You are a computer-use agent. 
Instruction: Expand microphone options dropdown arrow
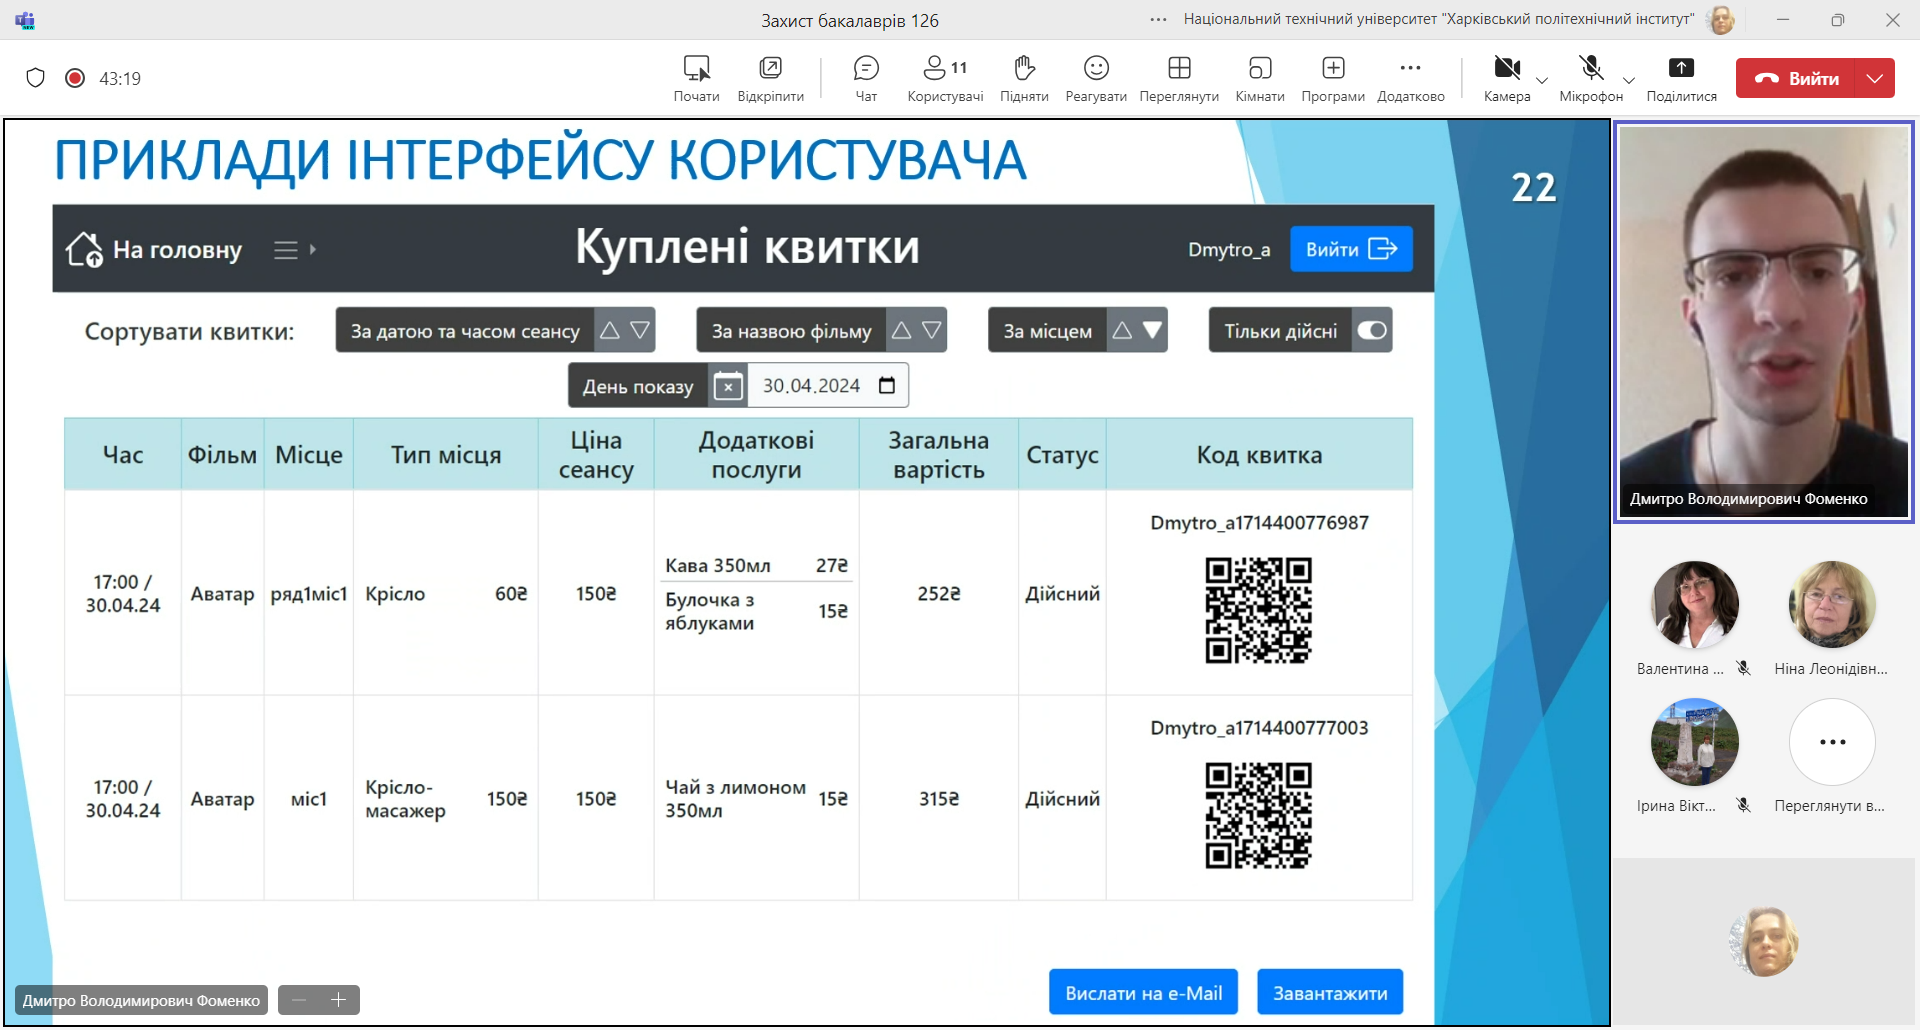[x=1629, y=81]
